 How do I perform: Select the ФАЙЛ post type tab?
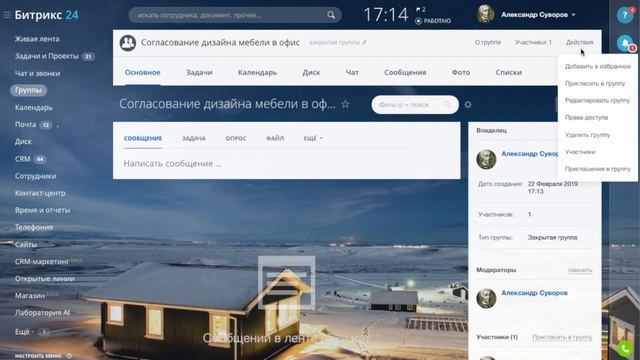point(275,138)
